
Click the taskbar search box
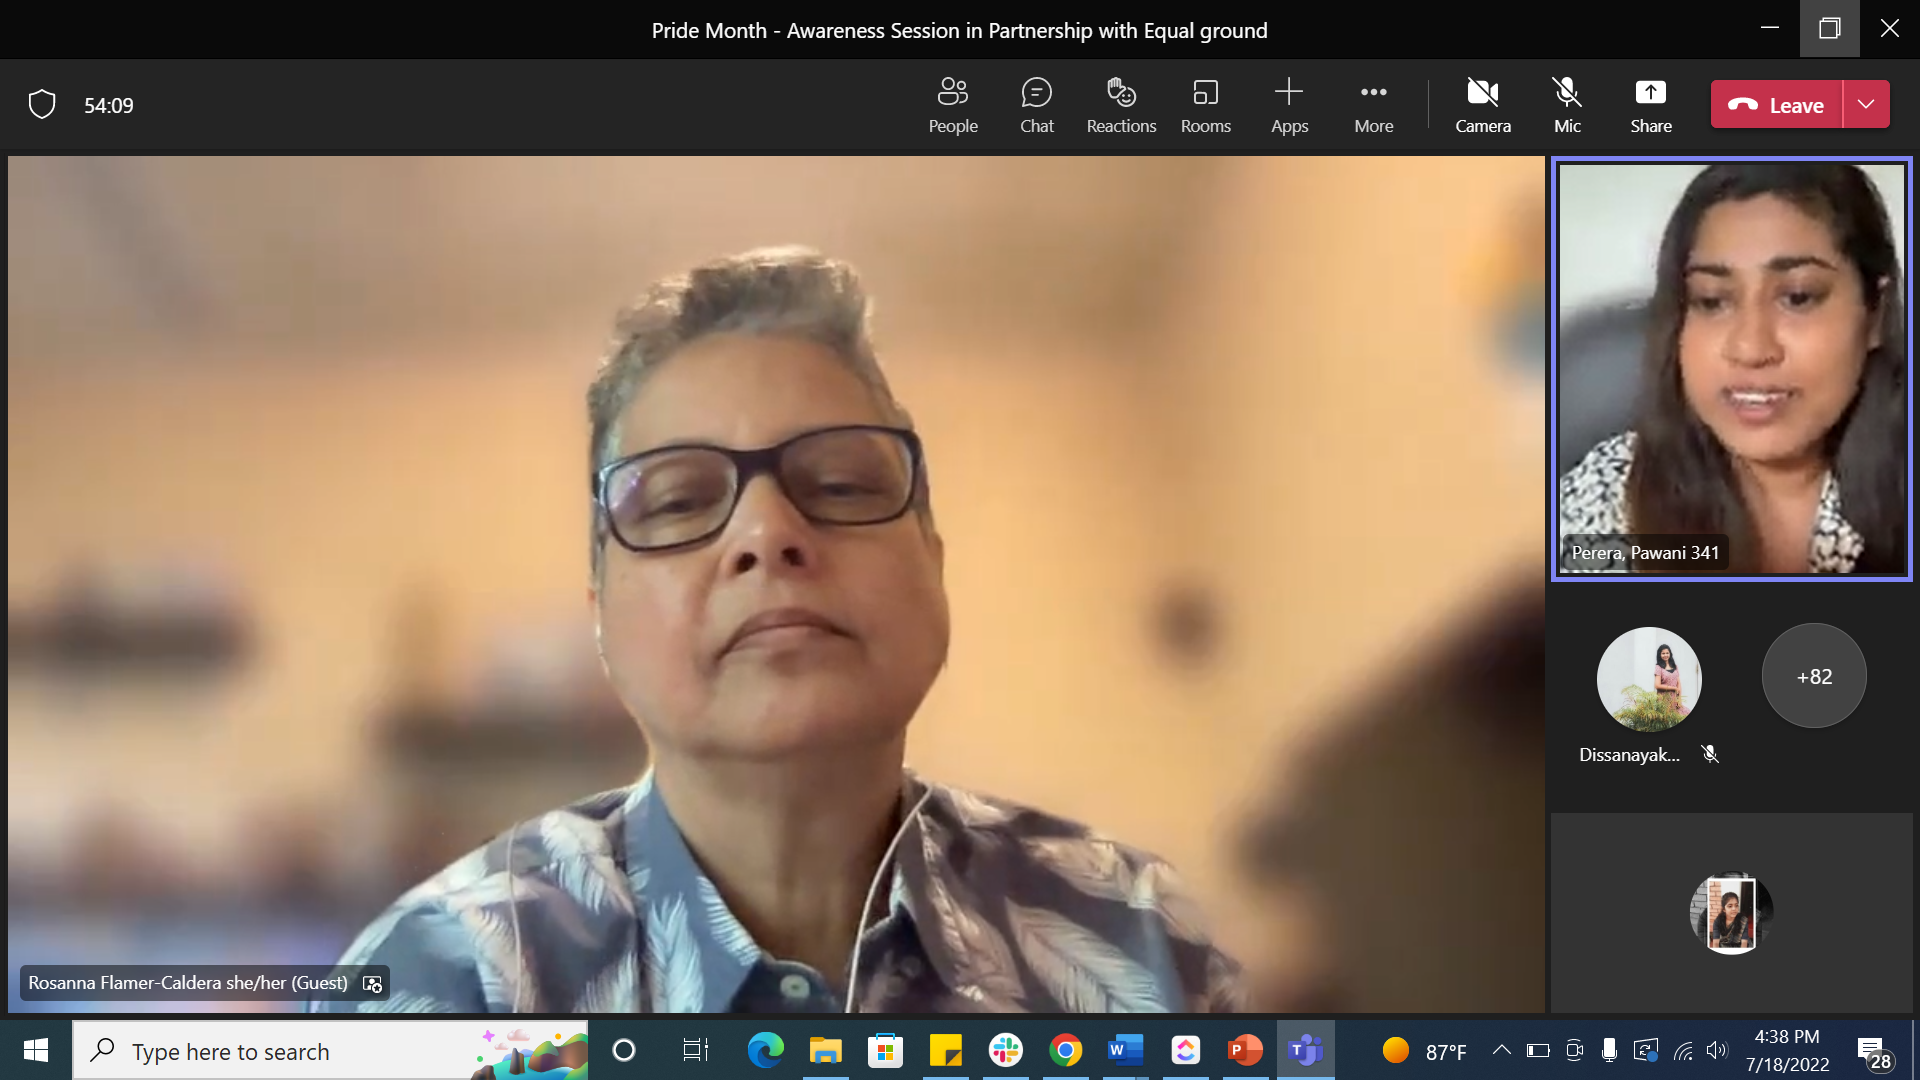330,1050
